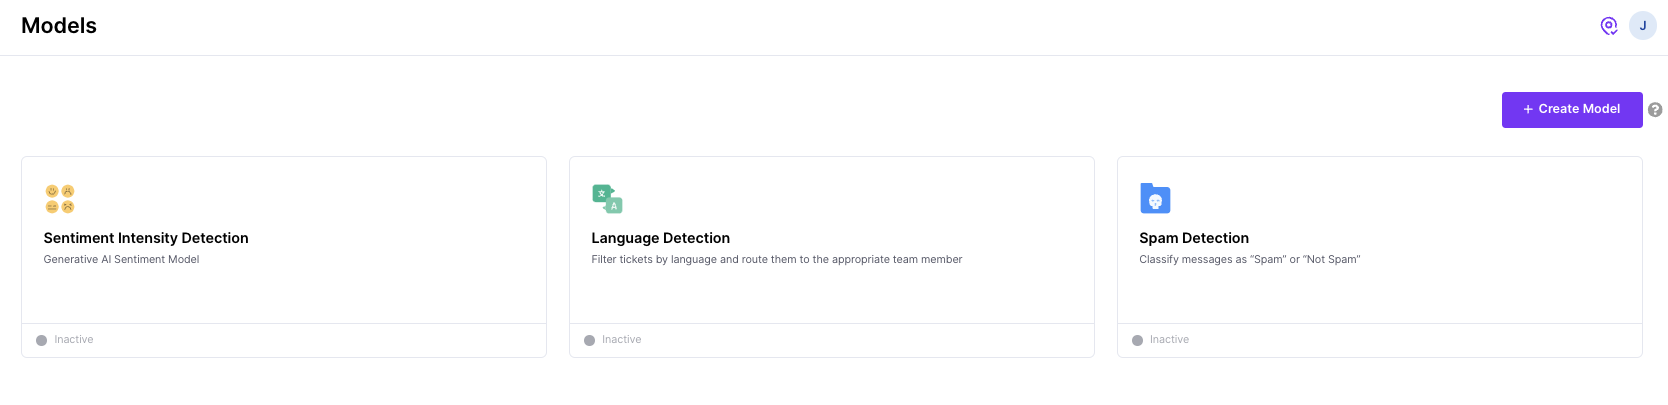Click Inactive label on Language Detection card
Viewport: 1668px width, 405px height.
pos(622,340)
